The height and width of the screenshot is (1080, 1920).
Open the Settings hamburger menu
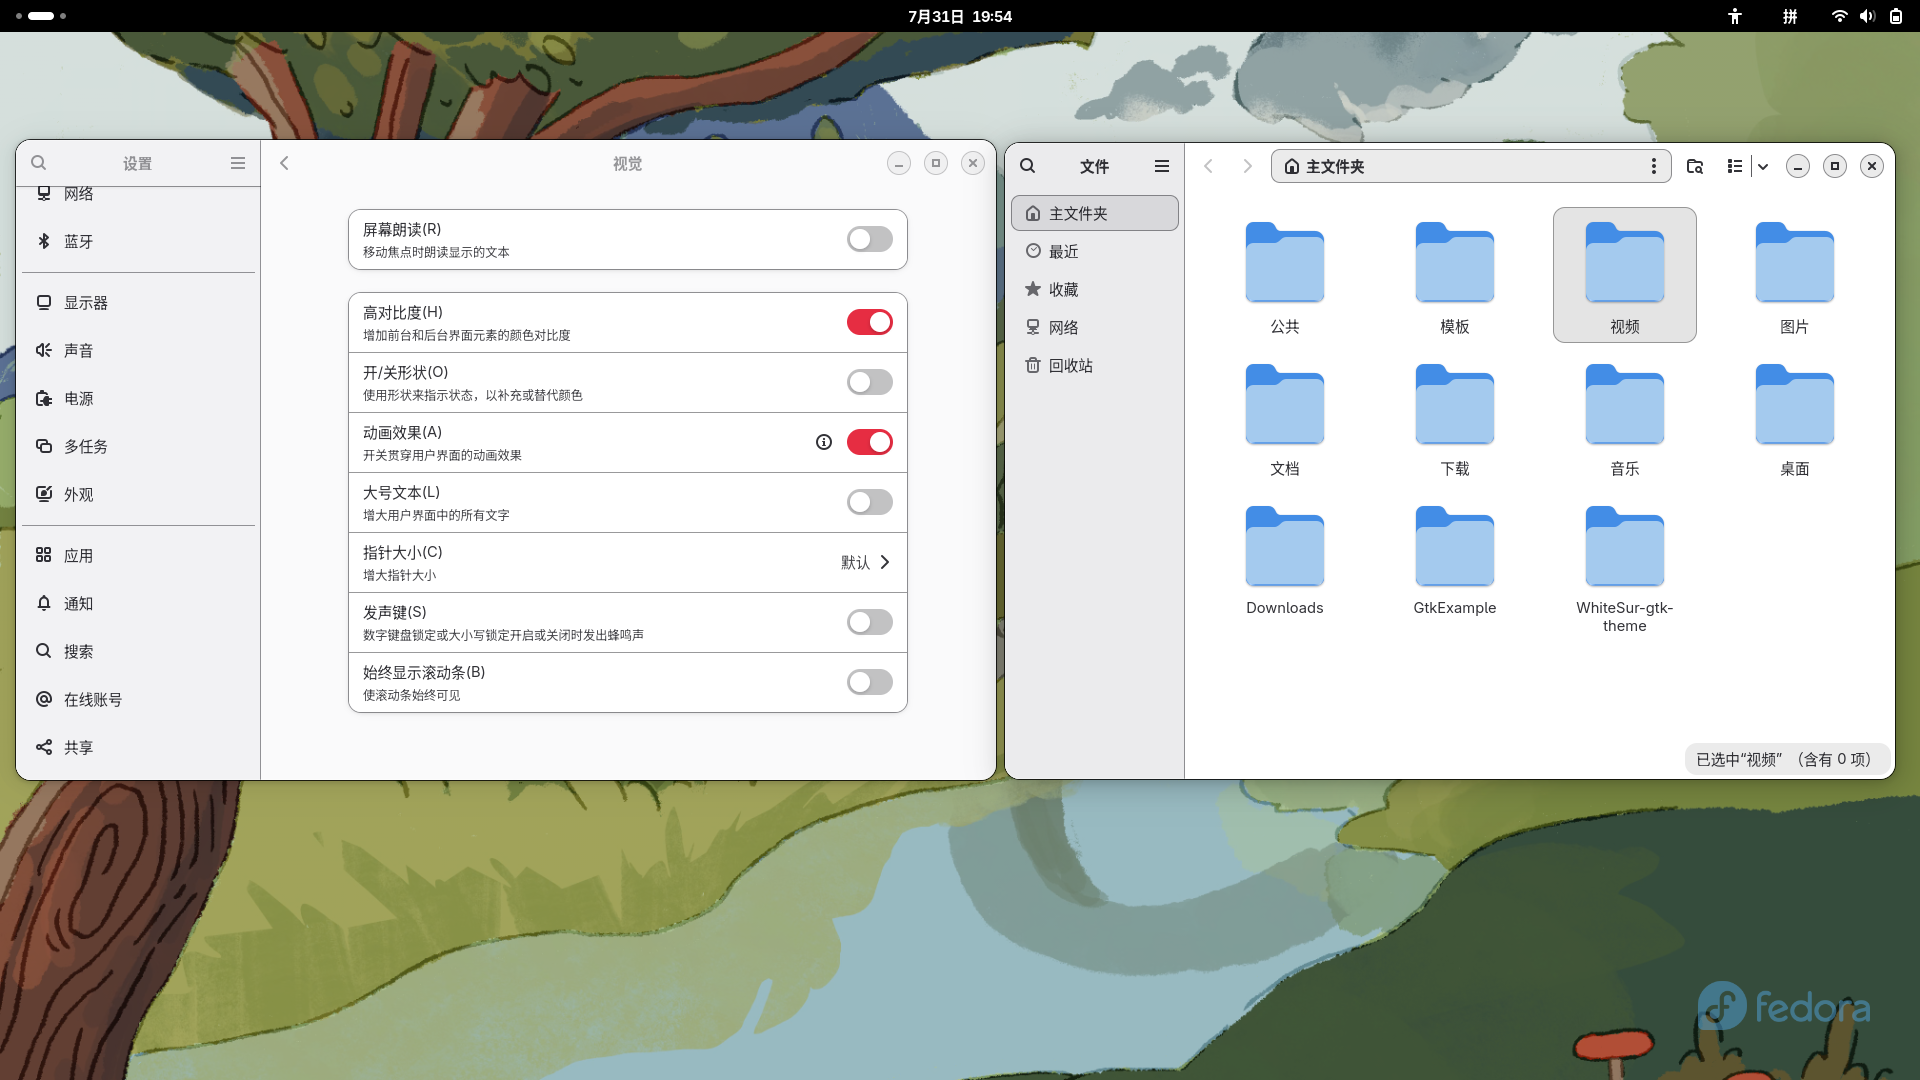(x=238, y=163)
